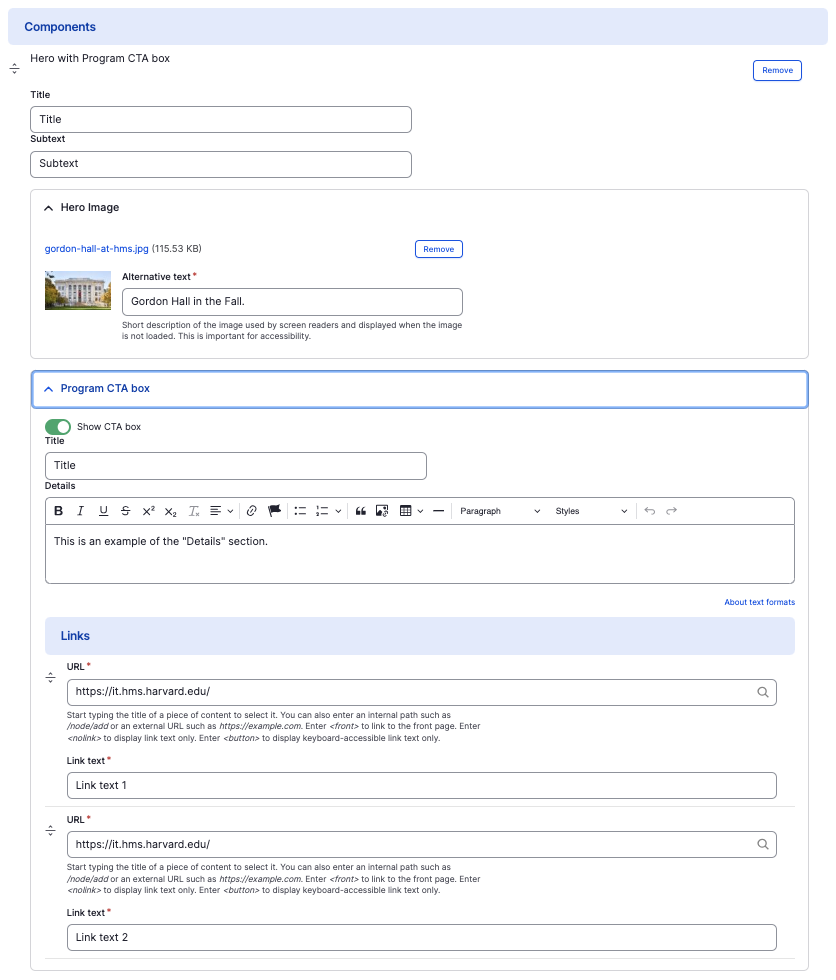This screenshot has height=980, width=836.
Task: Insert a horizontal line in editor
Action: click(x=438, y=511)
